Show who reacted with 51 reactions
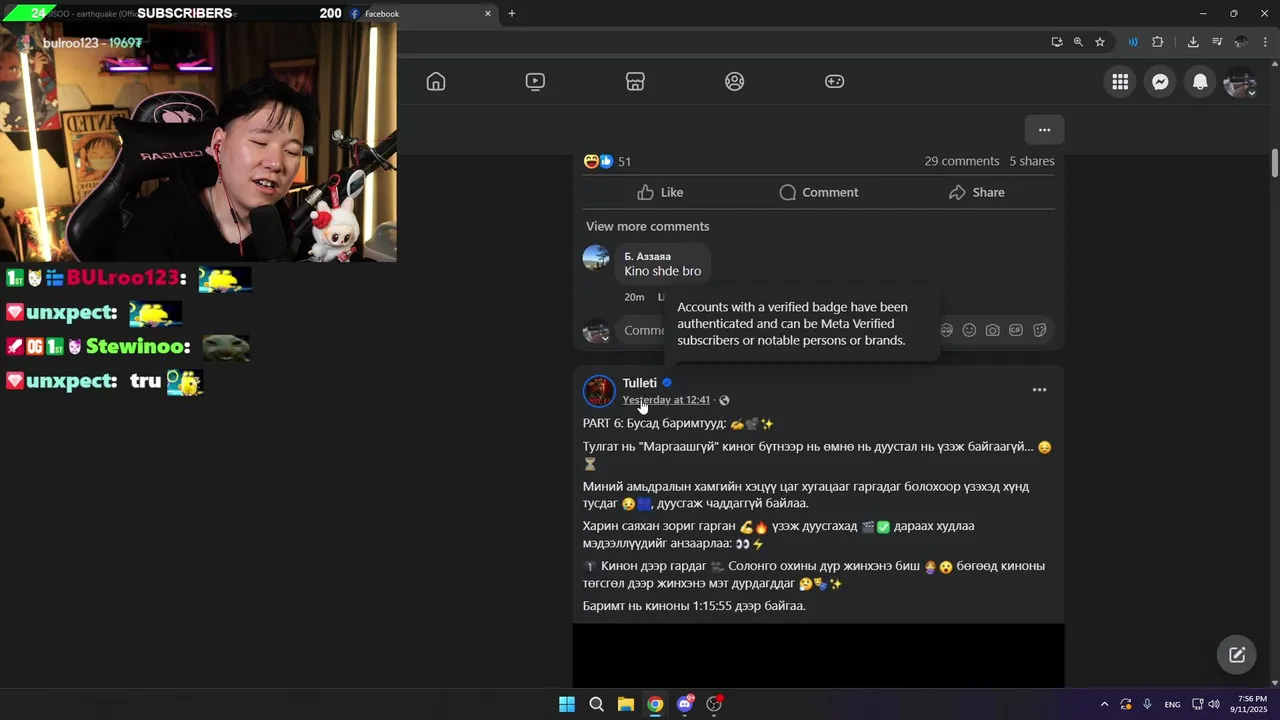Screen dimensions: 1280x720 (607, 161)
